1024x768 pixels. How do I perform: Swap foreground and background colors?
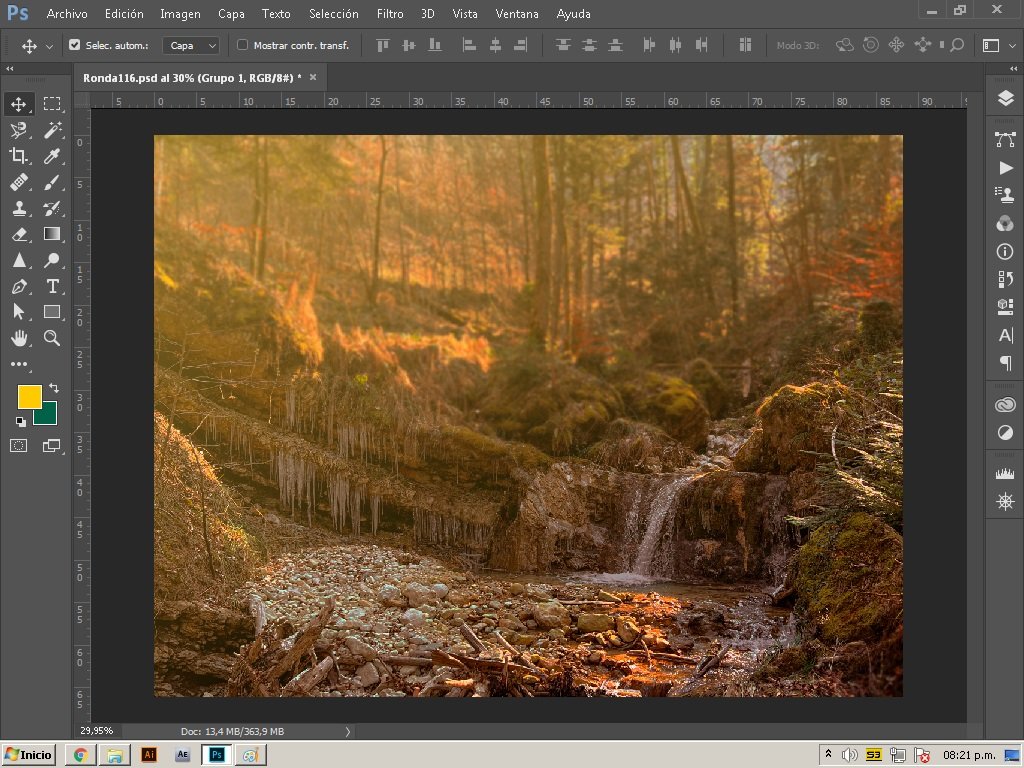(54, 388)
